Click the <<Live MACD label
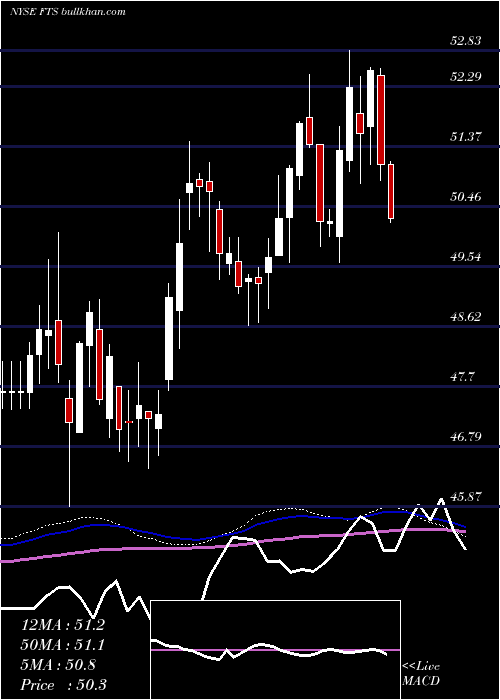 click(421, 674)
